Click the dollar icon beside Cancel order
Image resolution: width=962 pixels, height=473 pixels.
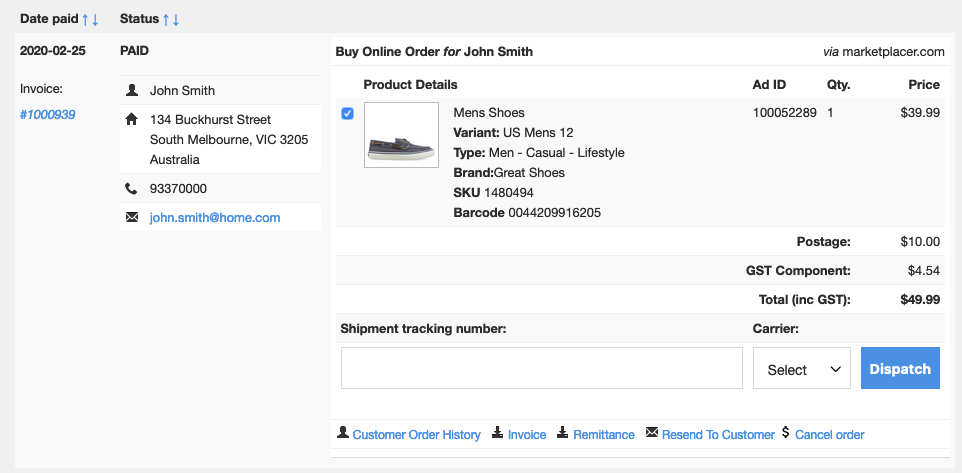786,433
